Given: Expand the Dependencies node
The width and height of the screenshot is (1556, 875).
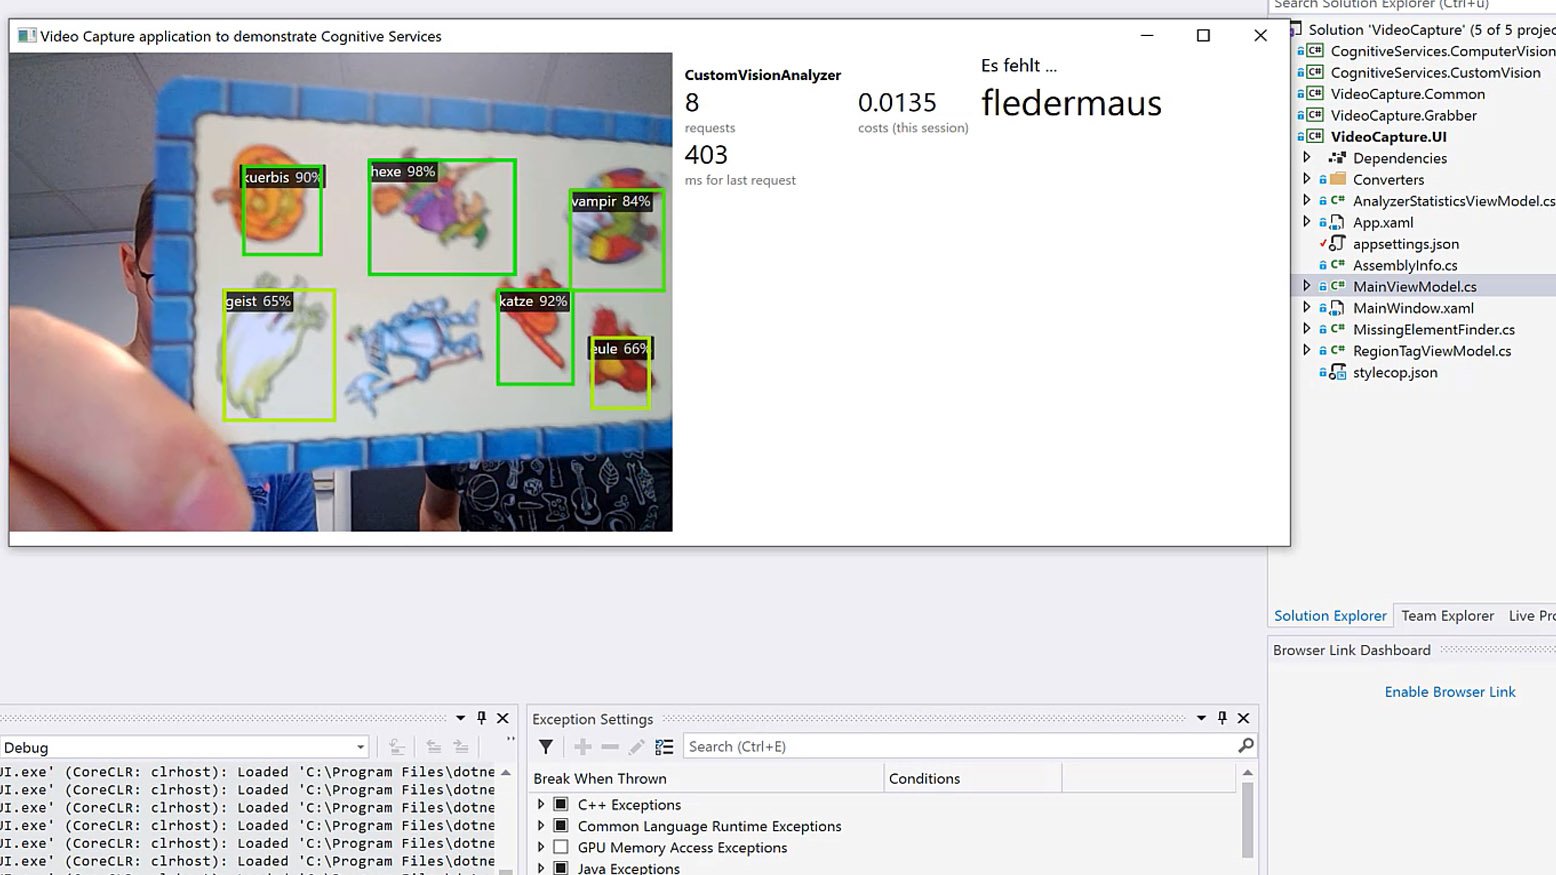Looking at the screenshot, I should pos(1306,157).
